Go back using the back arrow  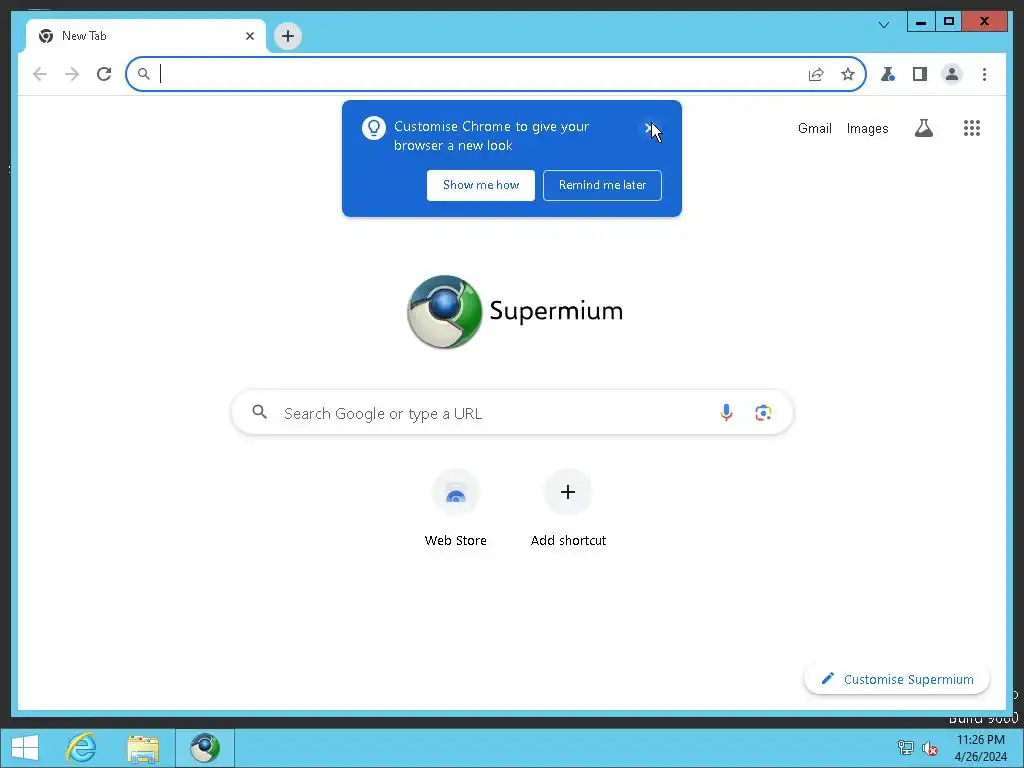40,74
